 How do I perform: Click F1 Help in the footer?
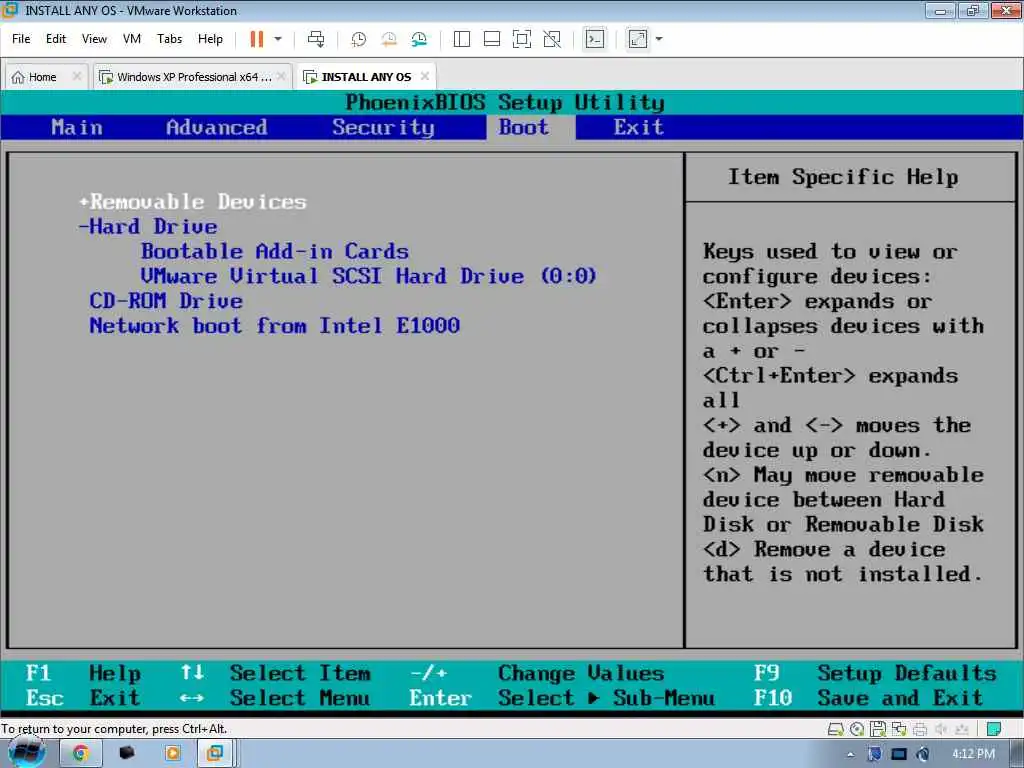(83, 673)
